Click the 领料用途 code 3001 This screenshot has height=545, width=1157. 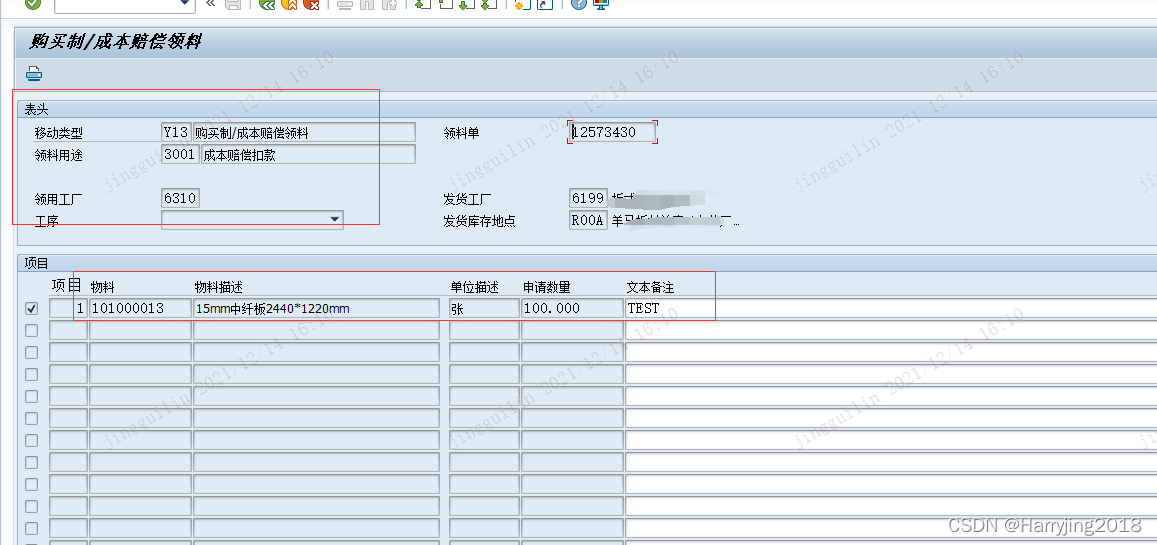coord(180,154)
